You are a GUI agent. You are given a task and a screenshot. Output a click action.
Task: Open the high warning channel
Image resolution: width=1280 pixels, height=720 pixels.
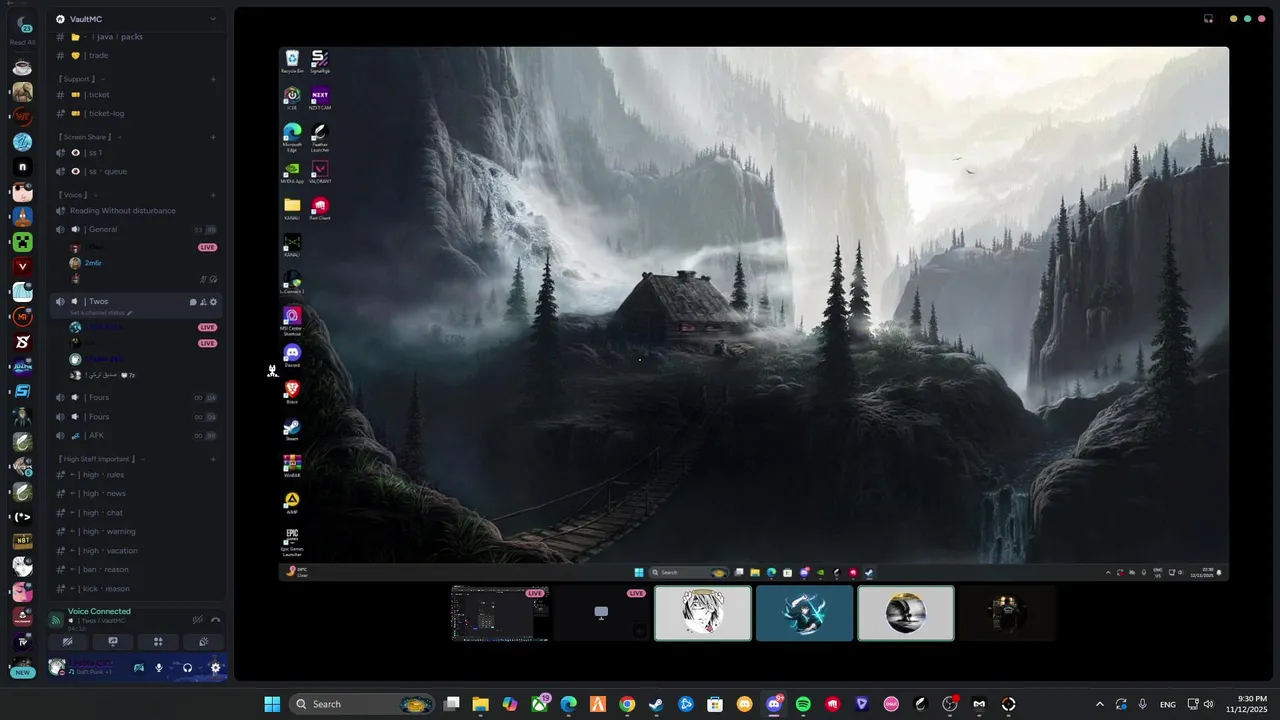point(137,532)
